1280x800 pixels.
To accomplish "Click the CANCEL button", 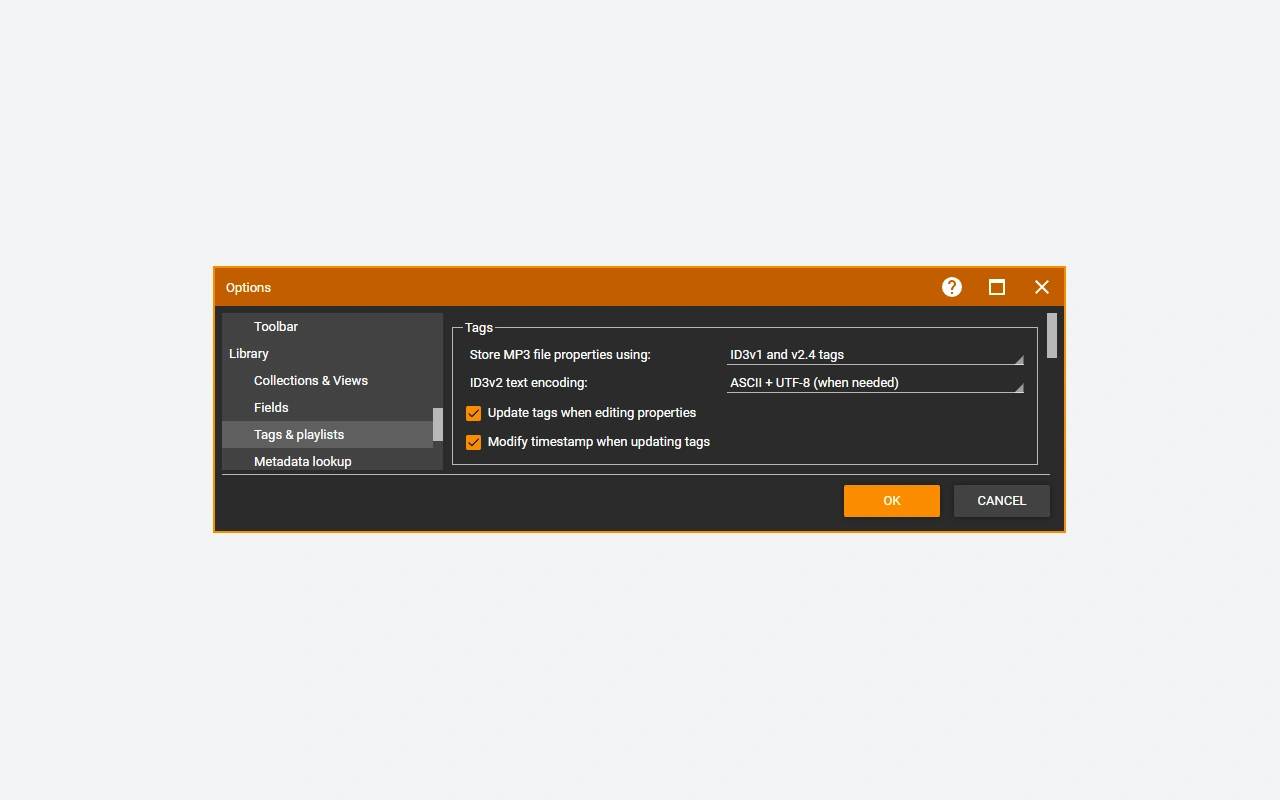I will click(x=1002, y=501).
